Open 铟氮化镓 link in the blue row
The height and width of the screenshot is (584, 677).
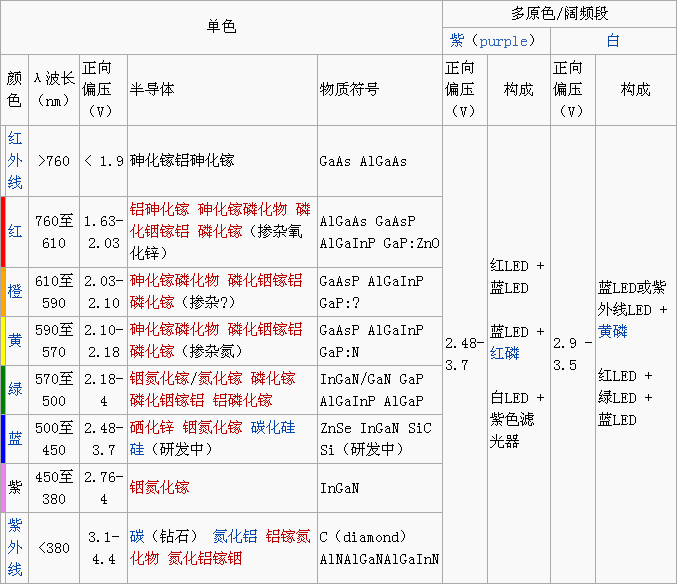click(212, 427)
